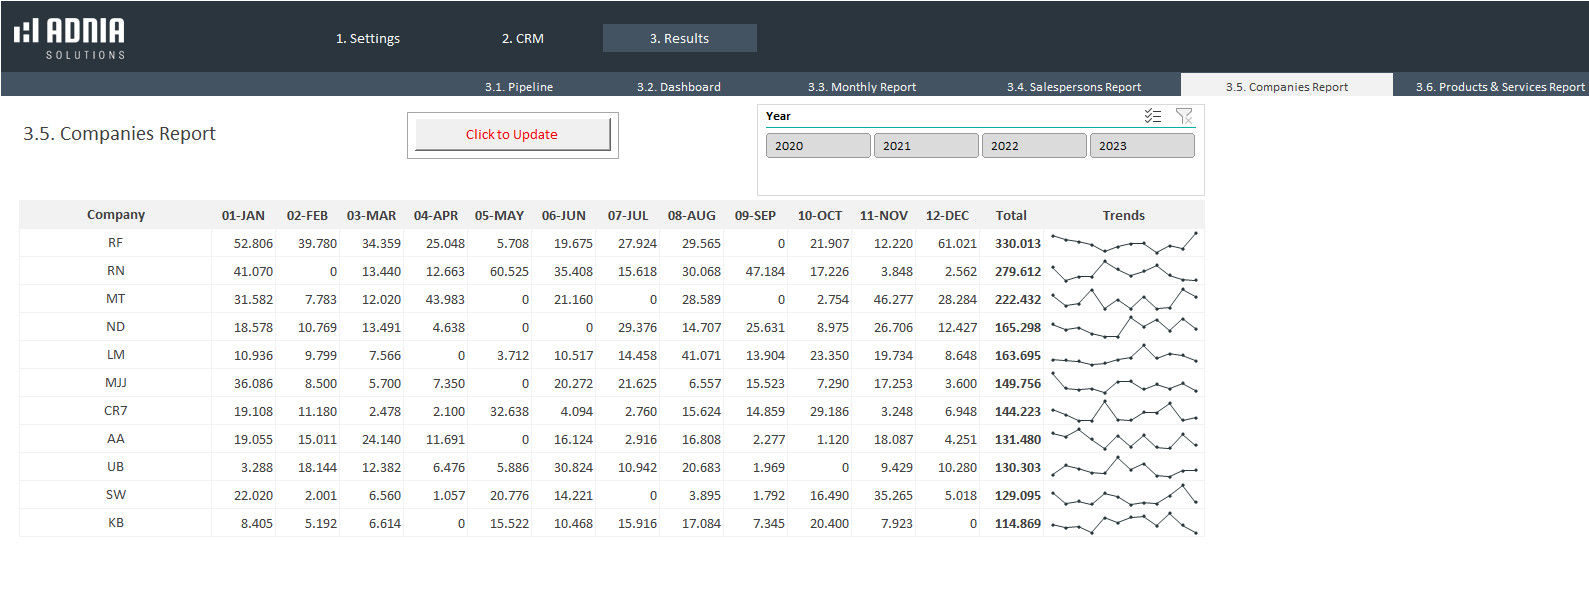This screenshot has width=1589, height=609.
Task: Go to the 2. CRM section
Action: [x=522, y=39]
